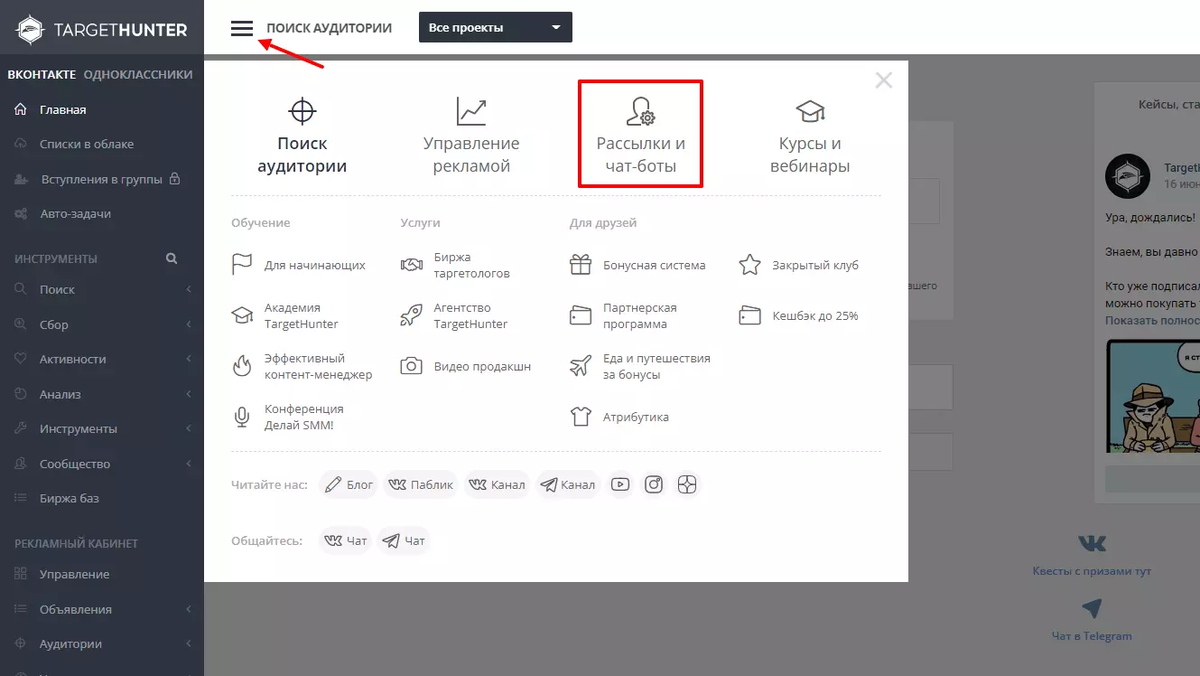This screenshot has width=1200, height=676.
Task: Expand the Сбор sidebar section
Action: click(x=102, y=324)
